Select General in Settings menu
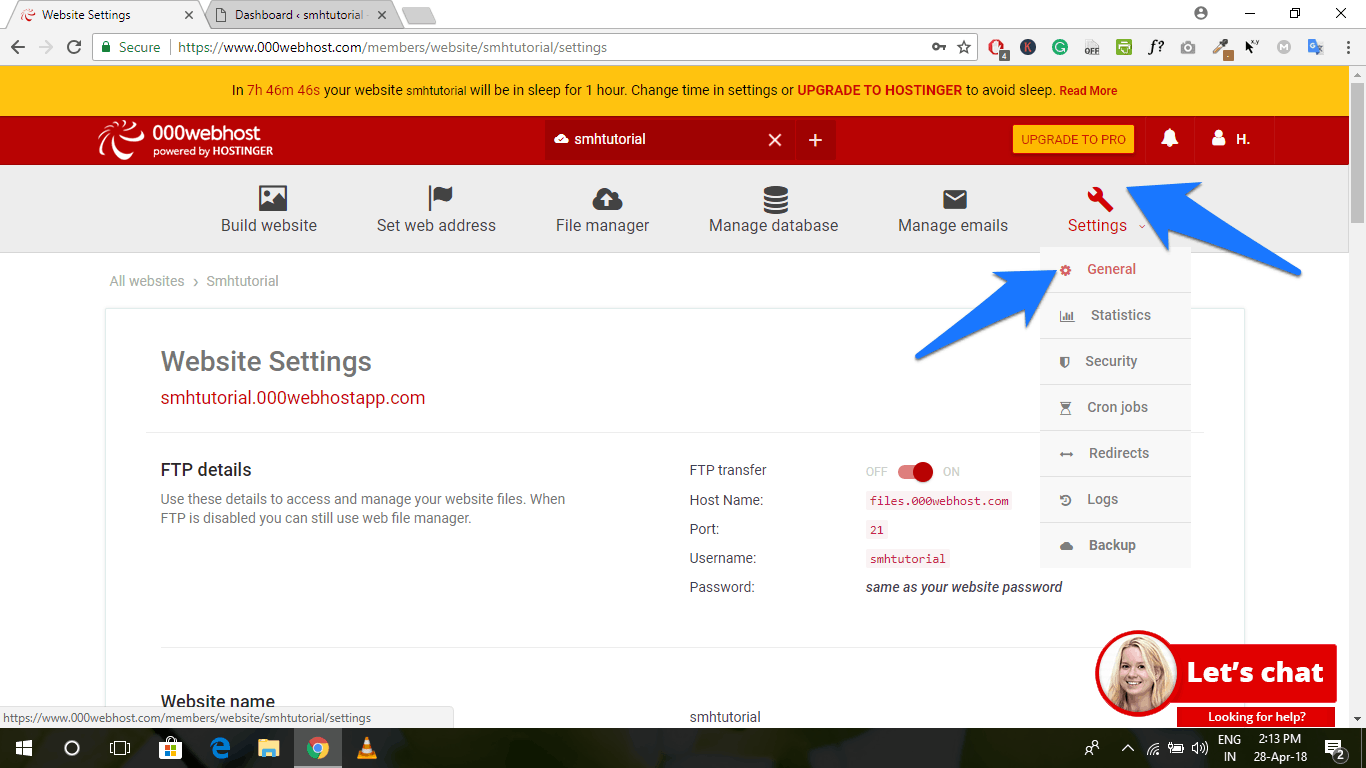This screenshot has height=768, width=1366. 1115,269
